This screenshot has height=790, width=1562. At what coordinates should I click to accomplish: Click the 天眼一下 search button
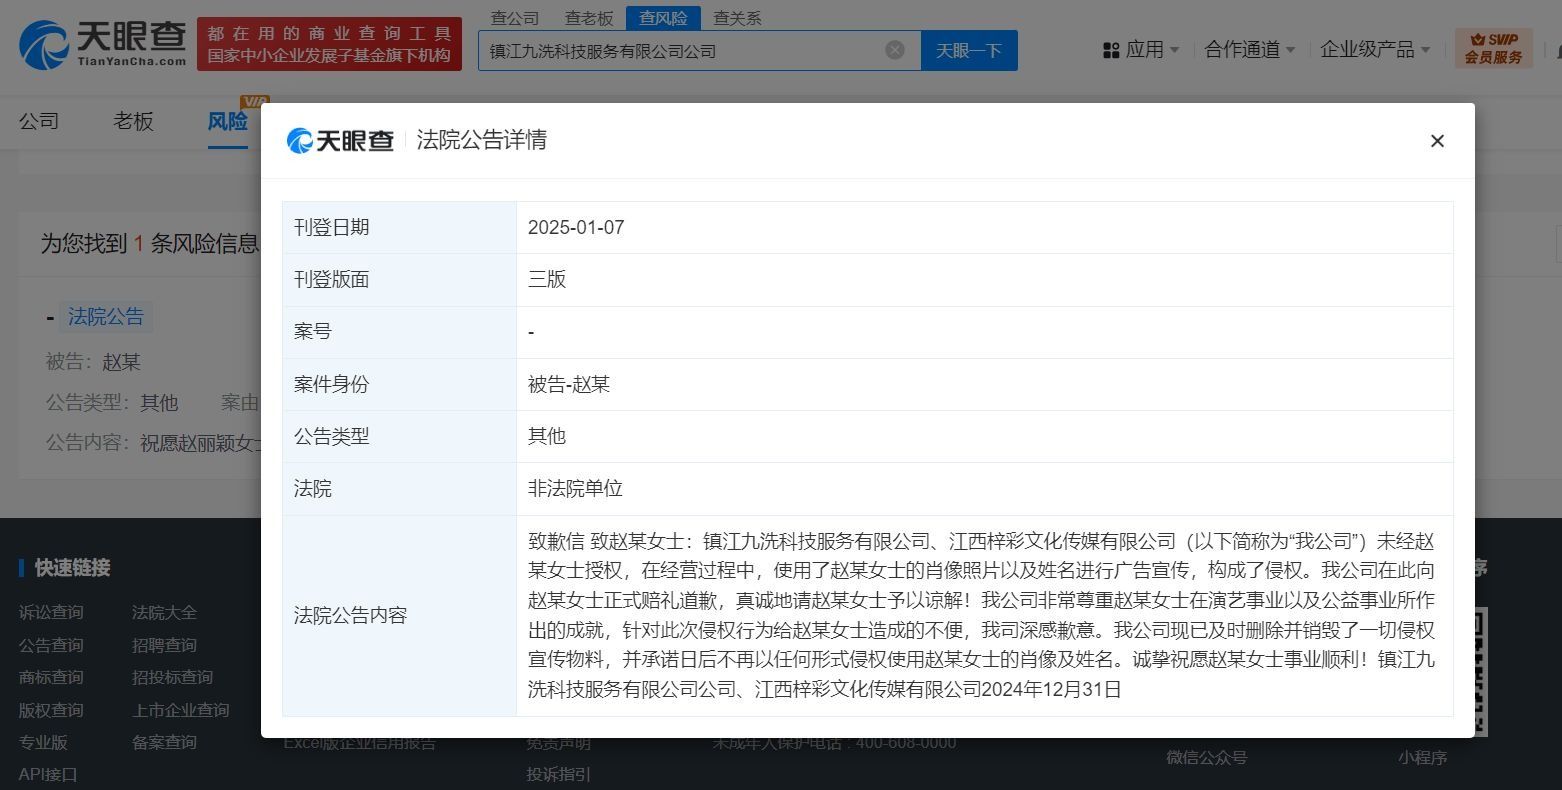[x=969, y=50]
